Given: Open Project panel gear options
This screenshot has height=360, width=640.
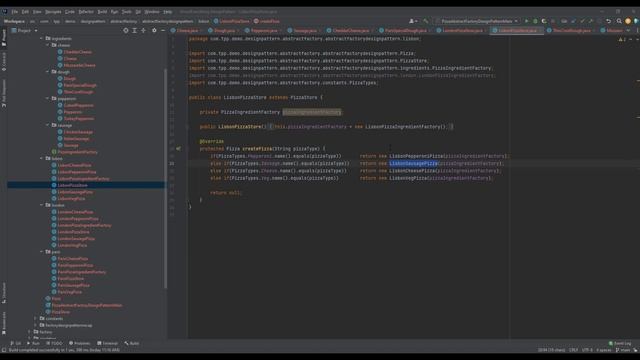Looking at the screenshot, I should pos(154,31).
